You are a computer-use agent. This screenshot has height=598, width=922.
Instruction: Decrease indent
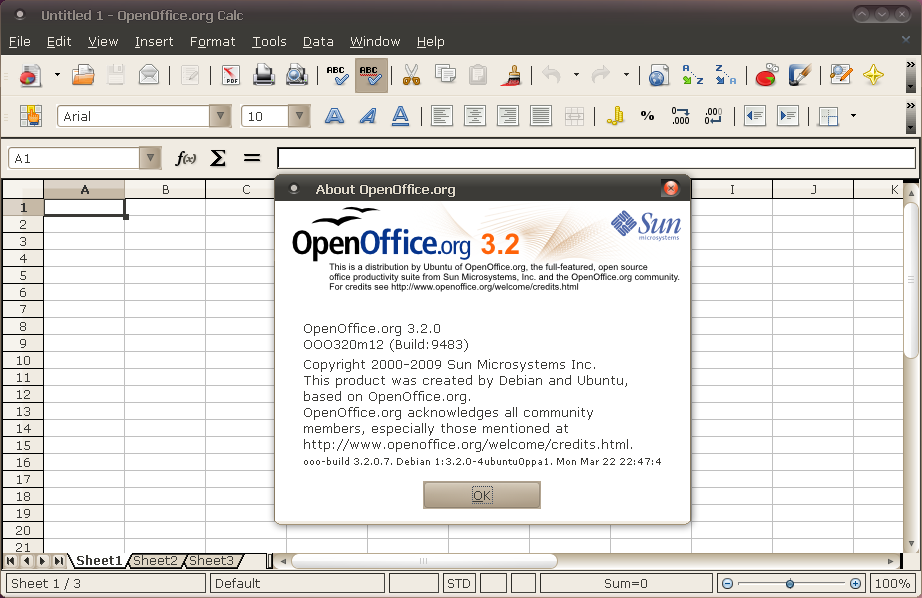click(754, 116)
